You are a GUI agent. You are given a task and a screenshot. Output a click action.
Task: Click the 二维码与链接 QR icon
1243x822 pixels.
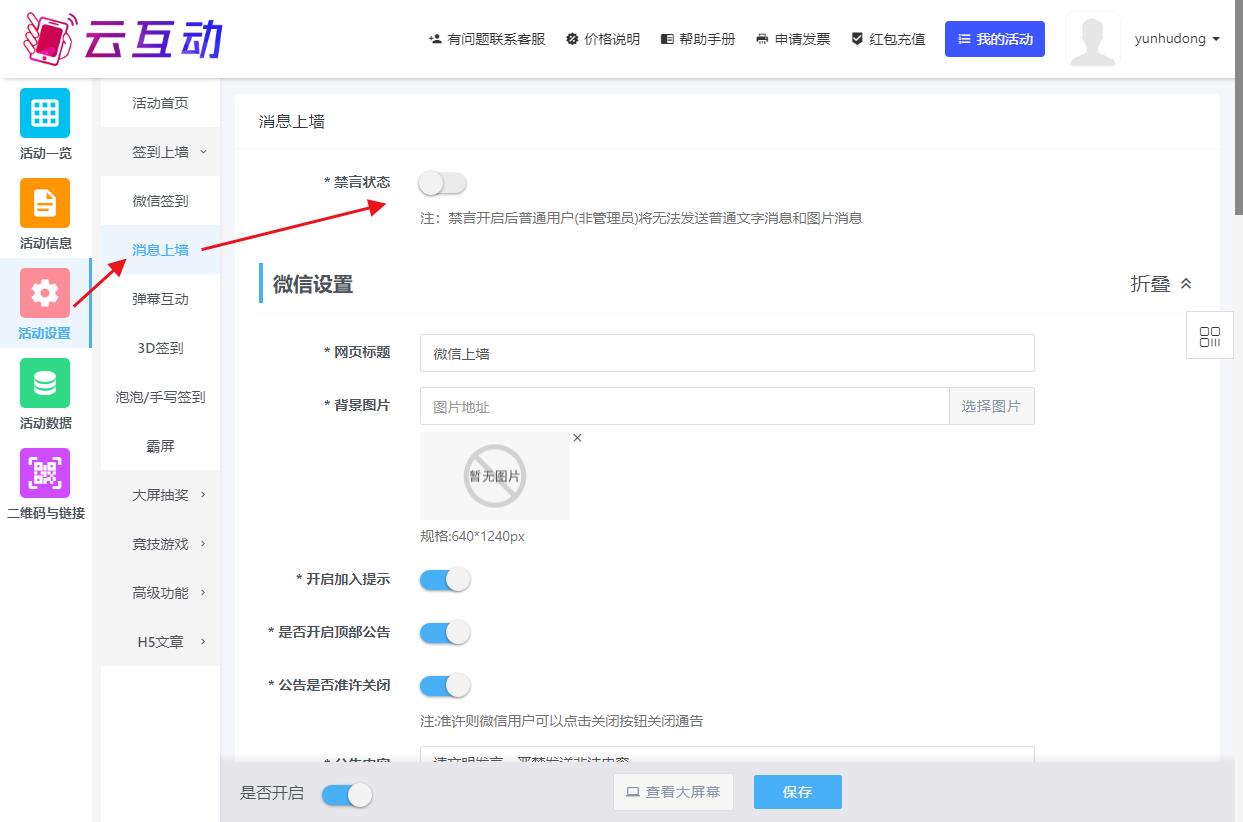45,473
